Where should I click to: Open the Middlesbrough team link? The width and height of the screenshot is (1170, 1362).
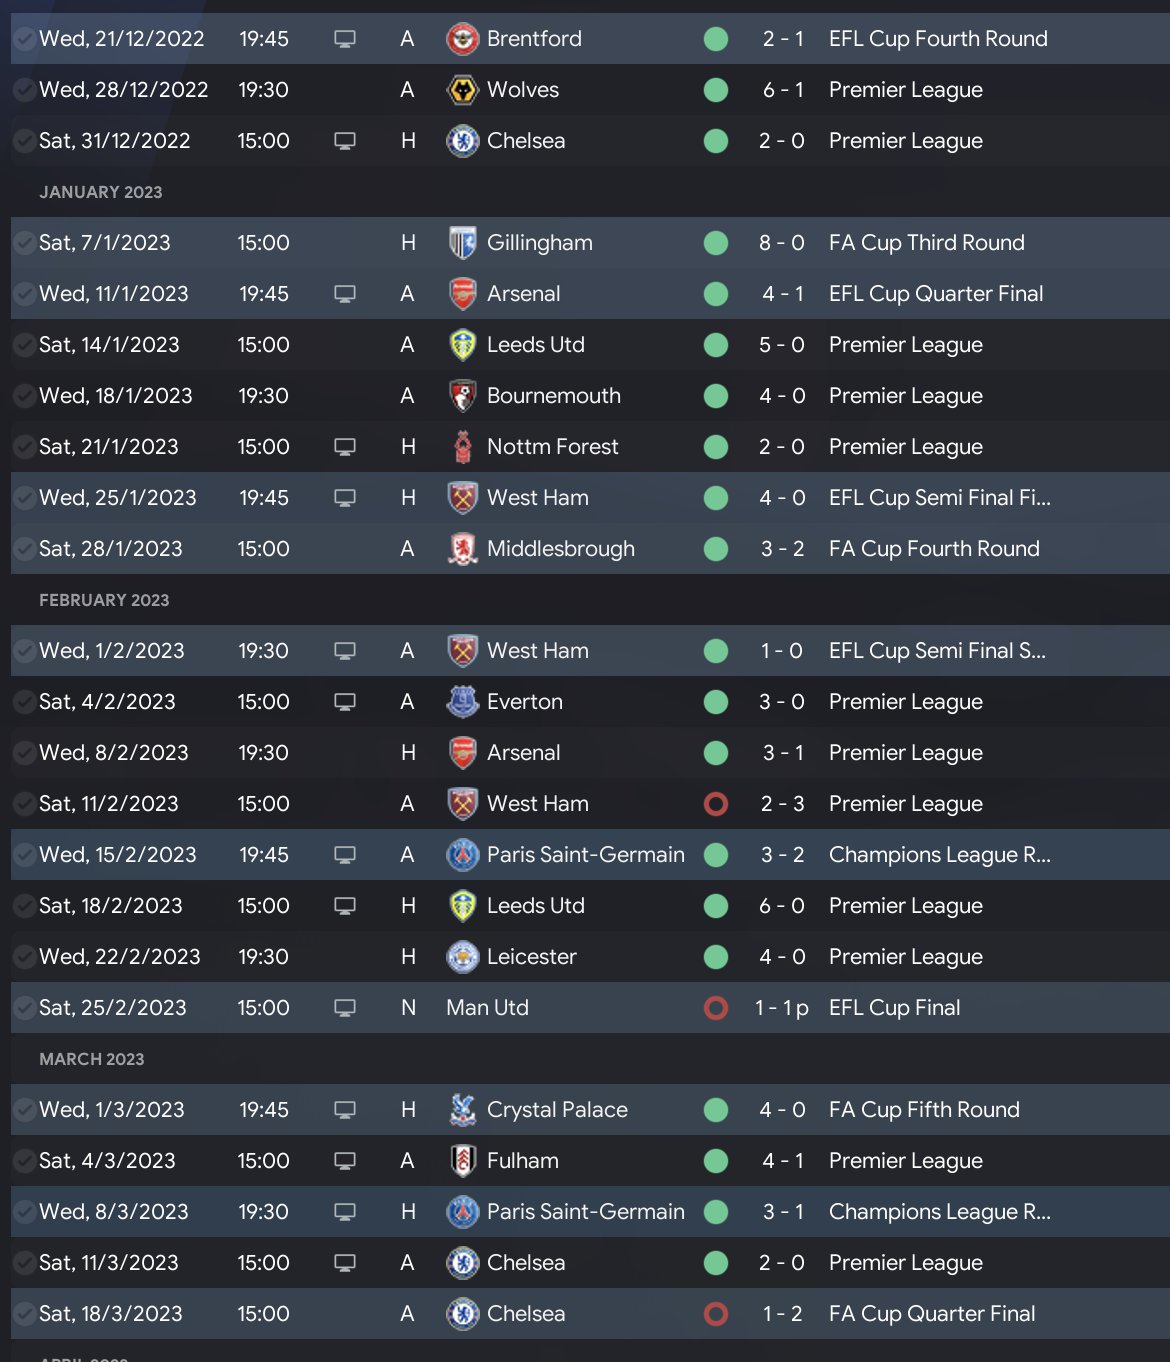point(560,549)
